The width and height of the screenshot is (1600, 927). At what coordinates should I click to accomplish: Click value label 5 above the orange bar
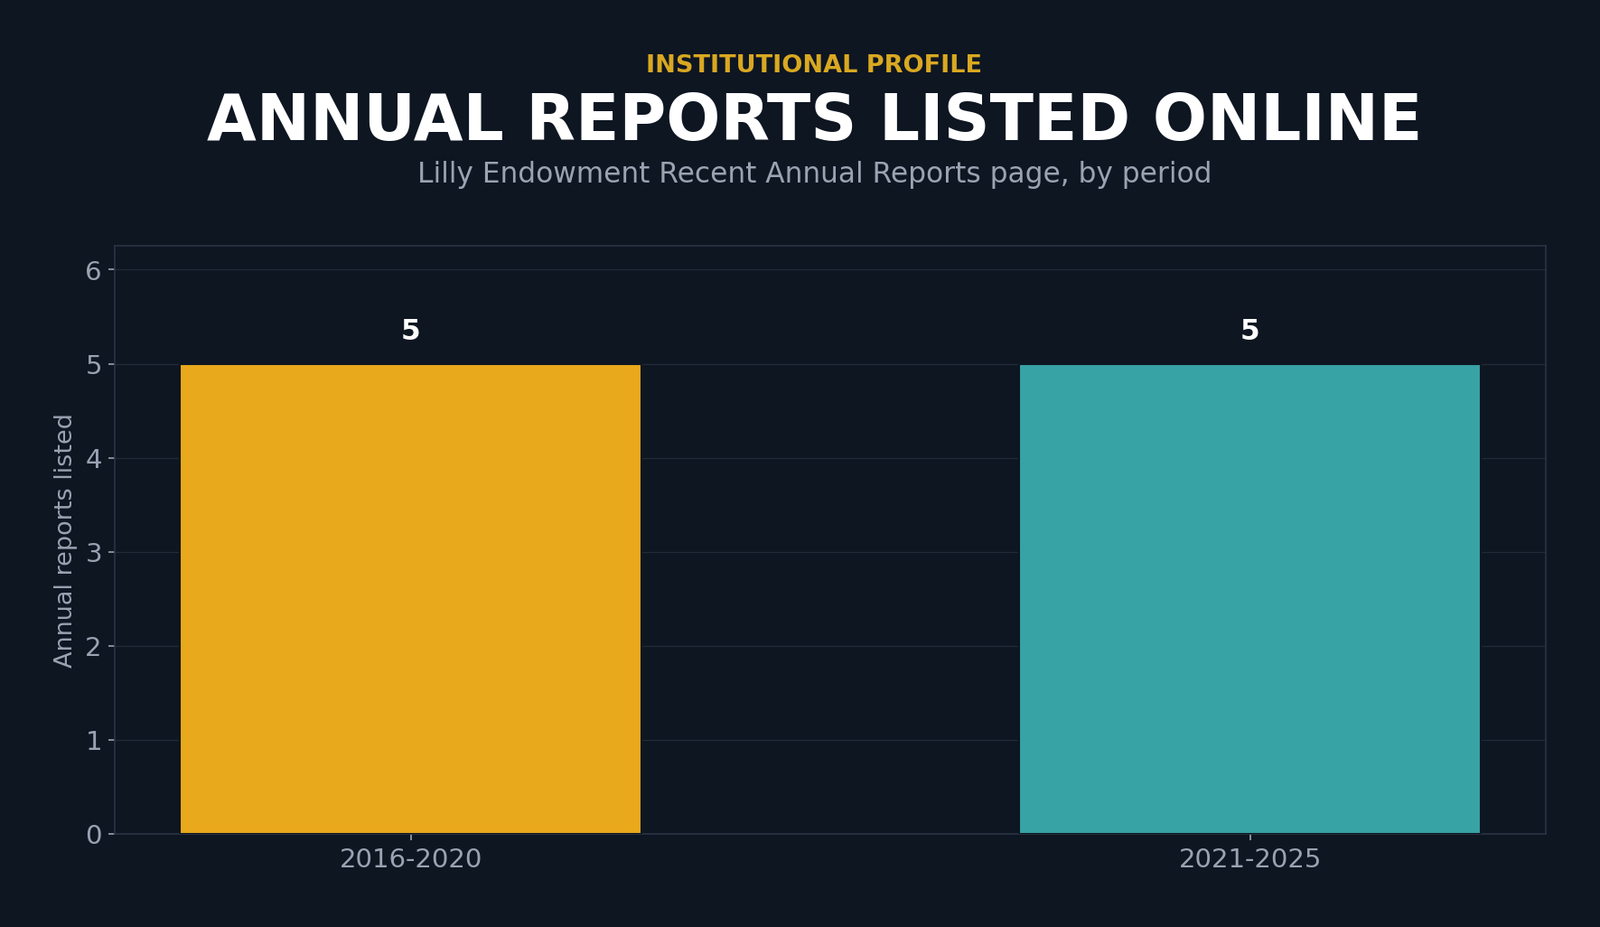click(410, 331)
